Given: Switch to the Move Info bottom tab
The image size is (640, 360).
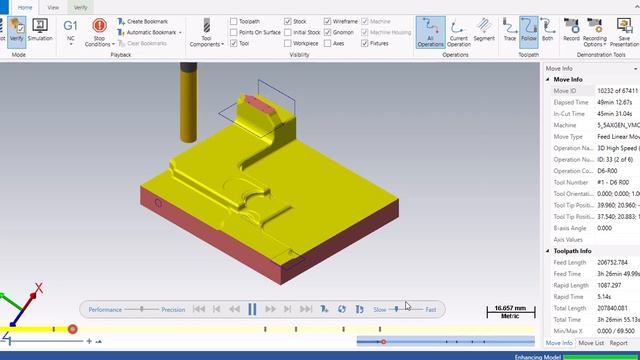Looking at the screenshot, I should (x=559, y=343).
